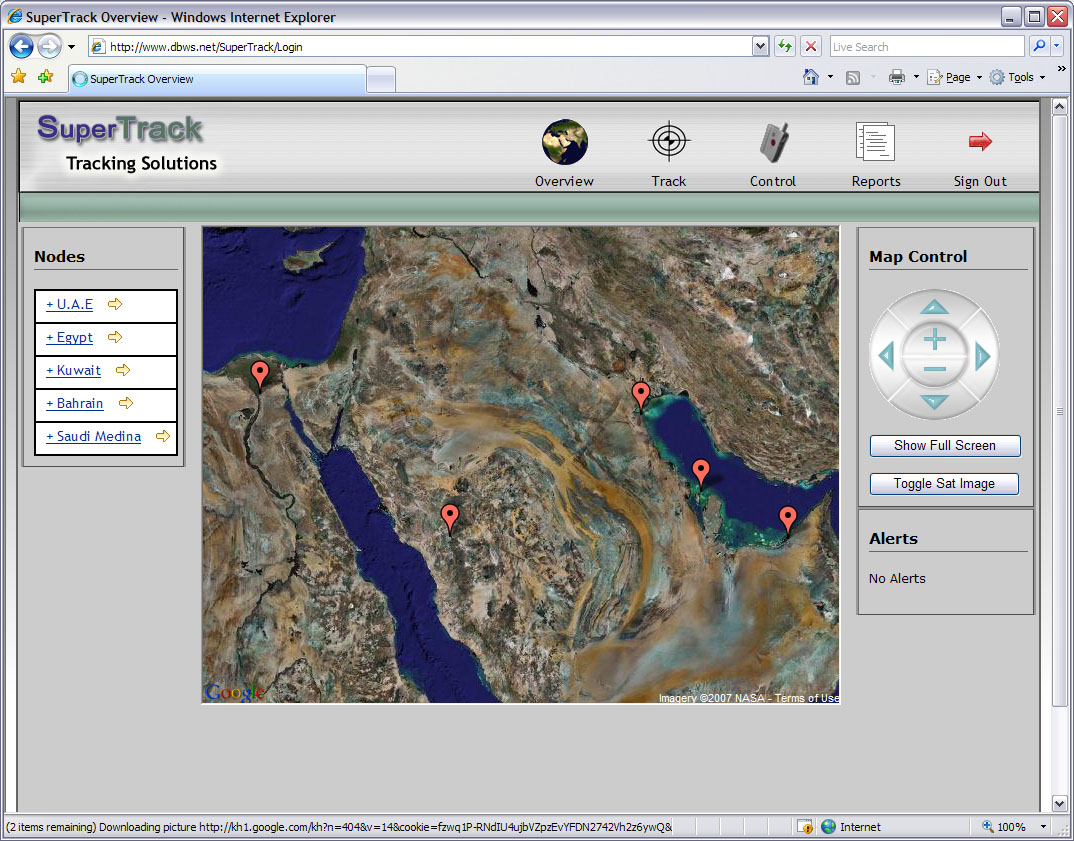Pan map left with the left arrow
The width and height of the screenshot is (1074, 841).
886,356
